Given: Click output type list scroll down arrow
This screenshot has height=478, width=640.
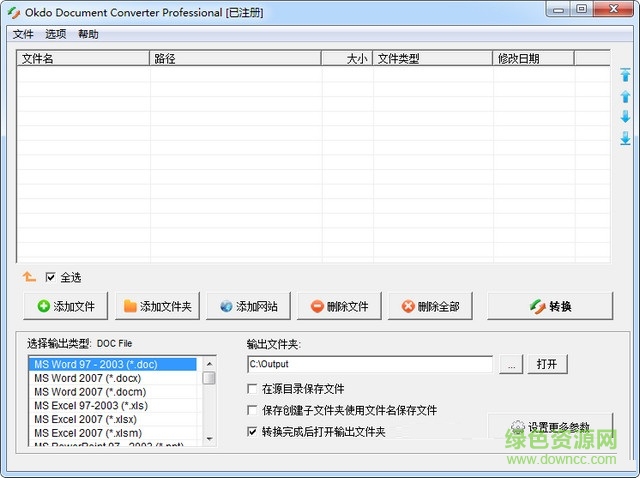Looking at the screenshot, I should pos(209,439).
